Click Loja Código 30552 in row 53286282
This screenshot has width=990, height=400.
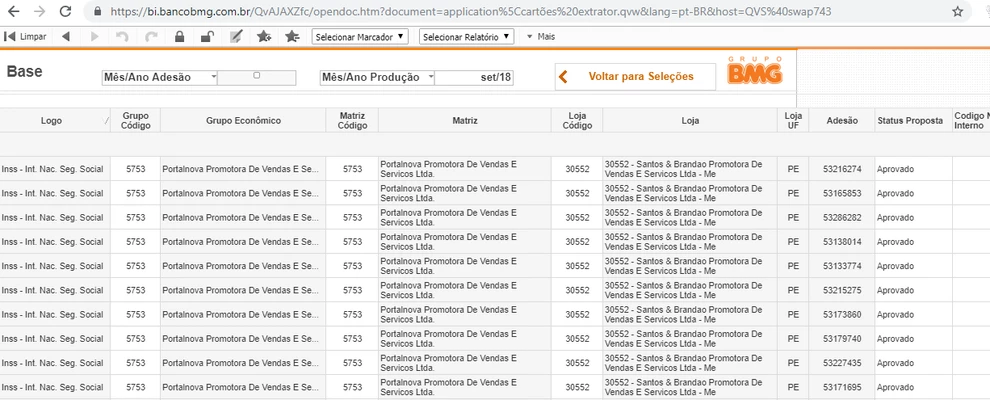[x=577, y=218]
